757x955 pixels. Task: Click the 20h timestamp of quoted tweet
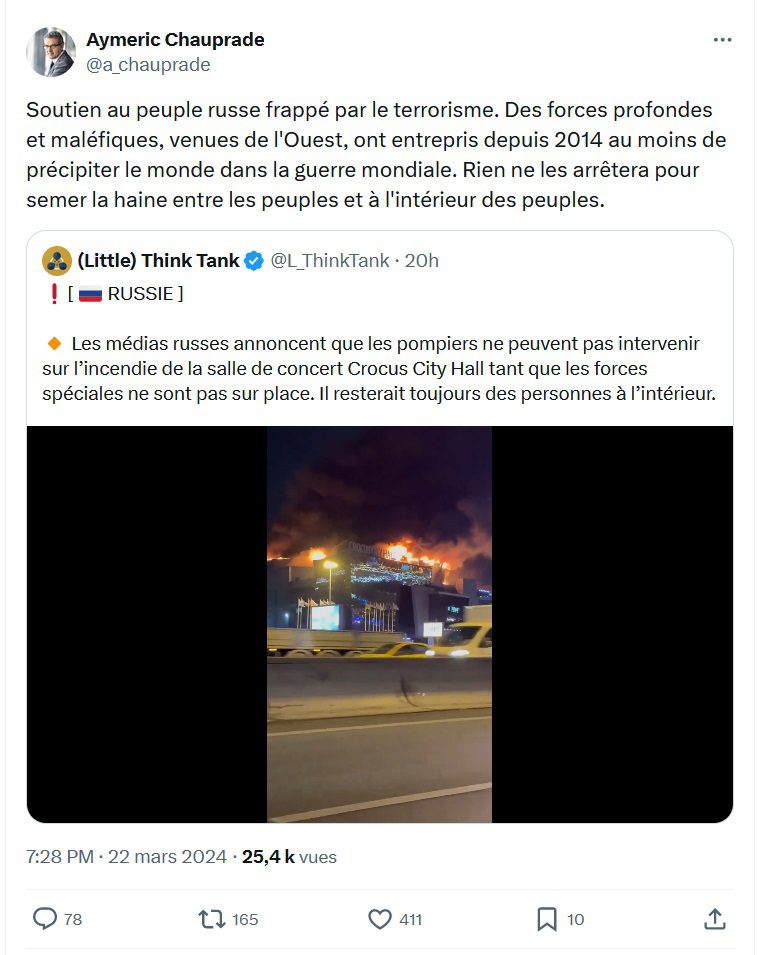421,261
